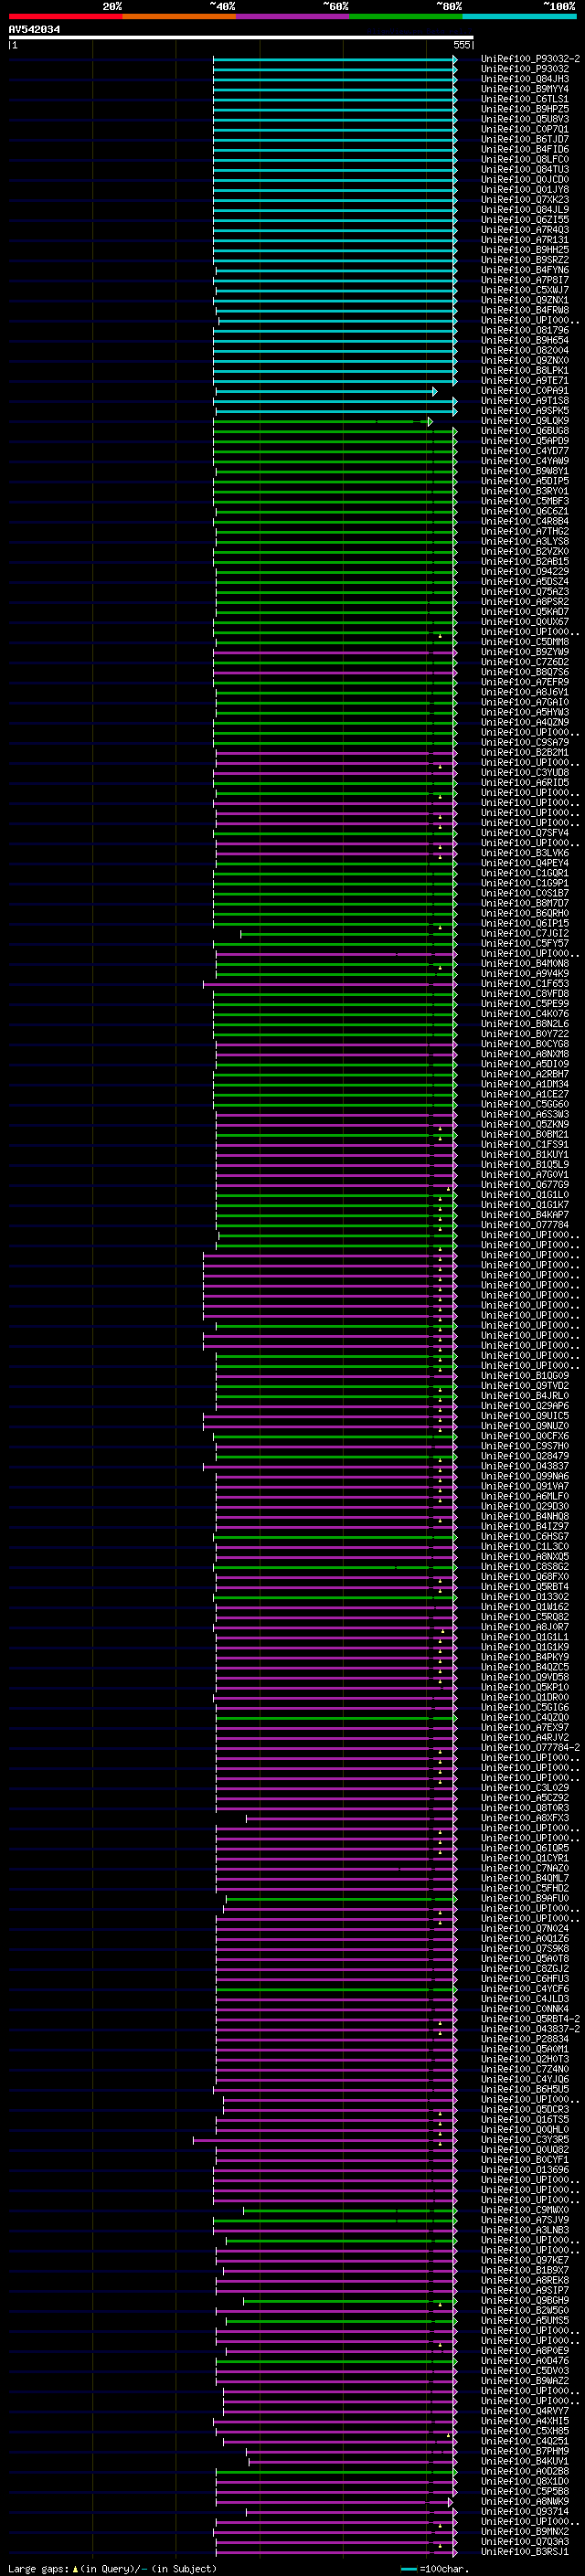Click the green alignment bar for UniRef100_Q9LQK9
Viewport: 585px width, 2576px height.
click(x=323, y=421)
